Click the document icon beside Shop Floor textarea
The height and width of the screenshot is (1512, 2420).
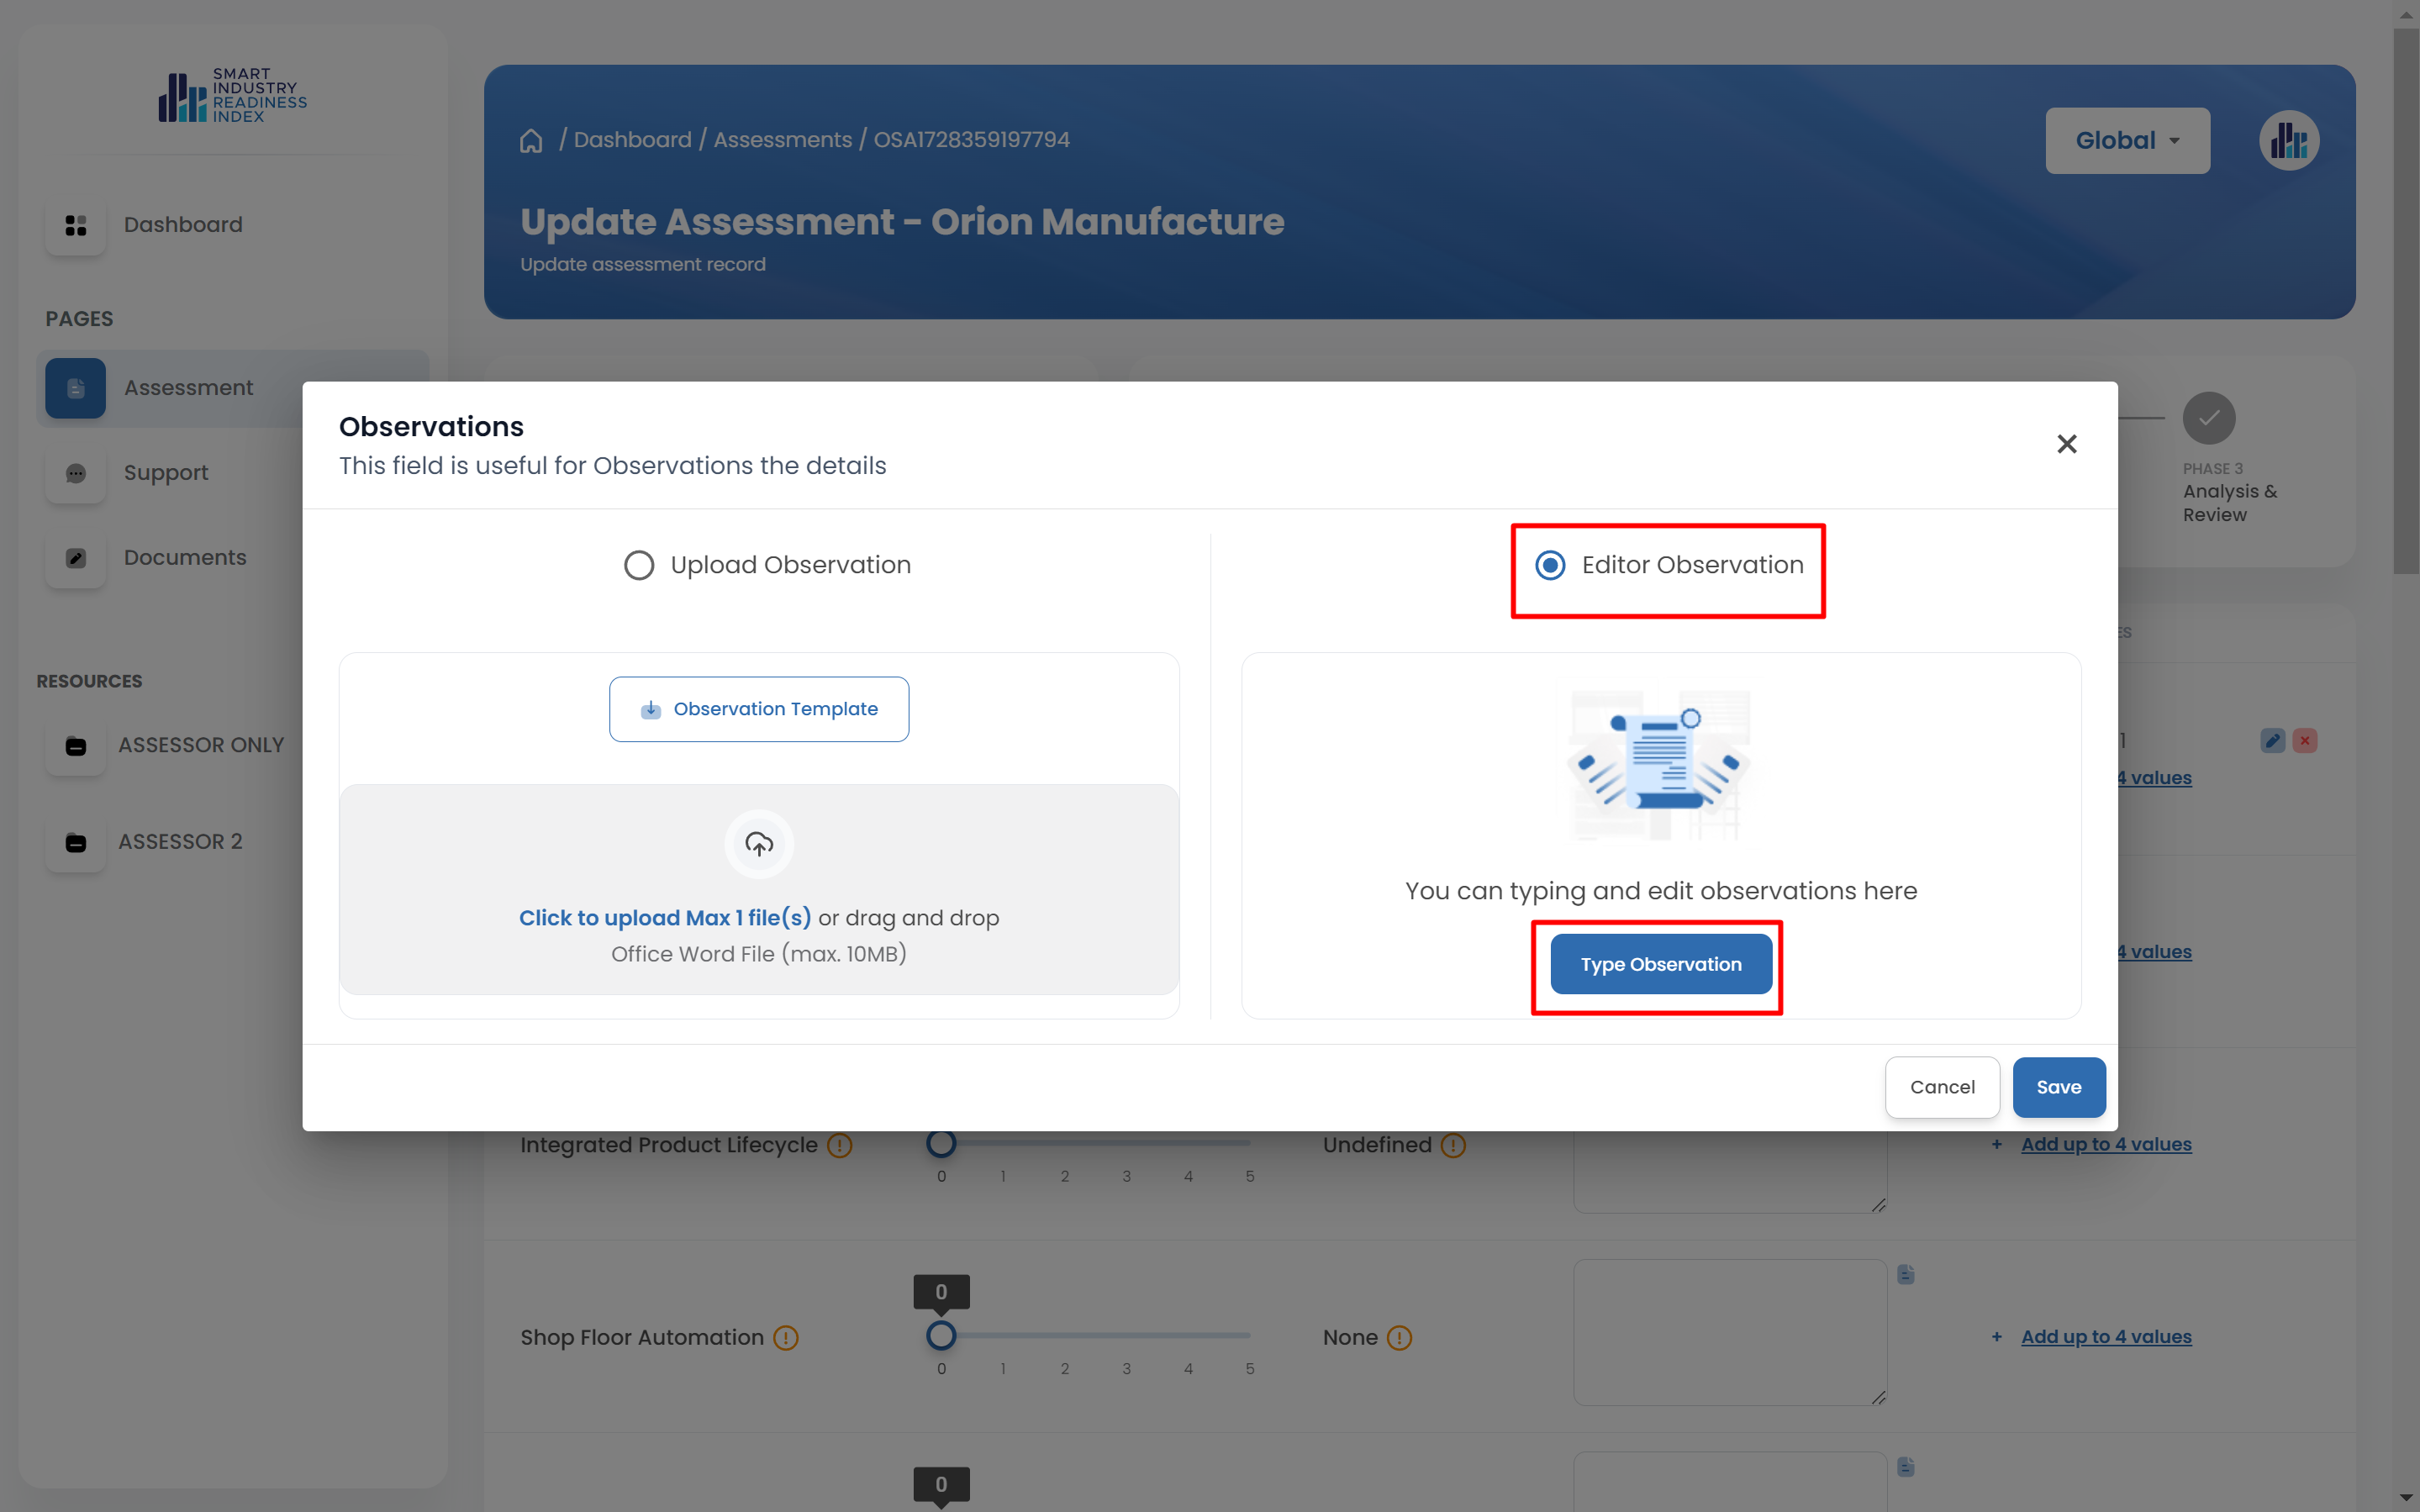coord(1906,1275)
